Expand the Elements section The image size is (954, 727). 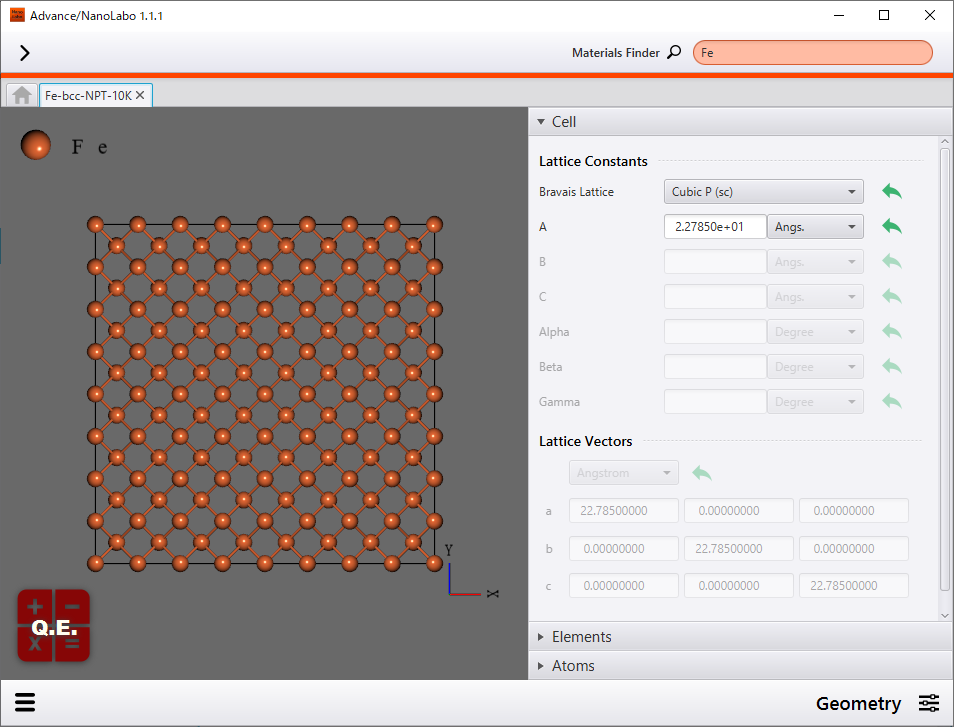(x=740, y=636)
